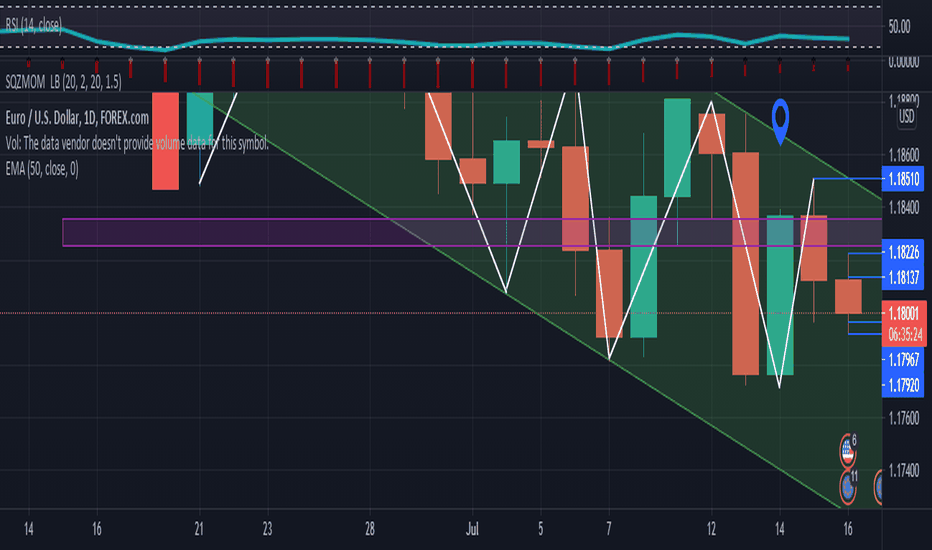The image size is (932, 550).
Task: Click the 5 date label on time axis
Action: (541, 529)
